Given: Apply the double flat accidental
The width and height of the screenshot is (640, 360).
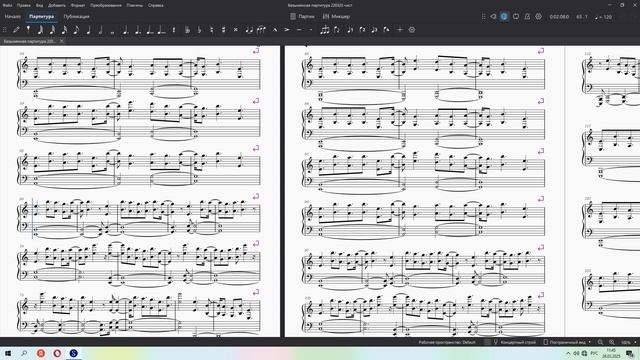Looking at the screenshot, I should pyautogui.click(x=187, y=29).
